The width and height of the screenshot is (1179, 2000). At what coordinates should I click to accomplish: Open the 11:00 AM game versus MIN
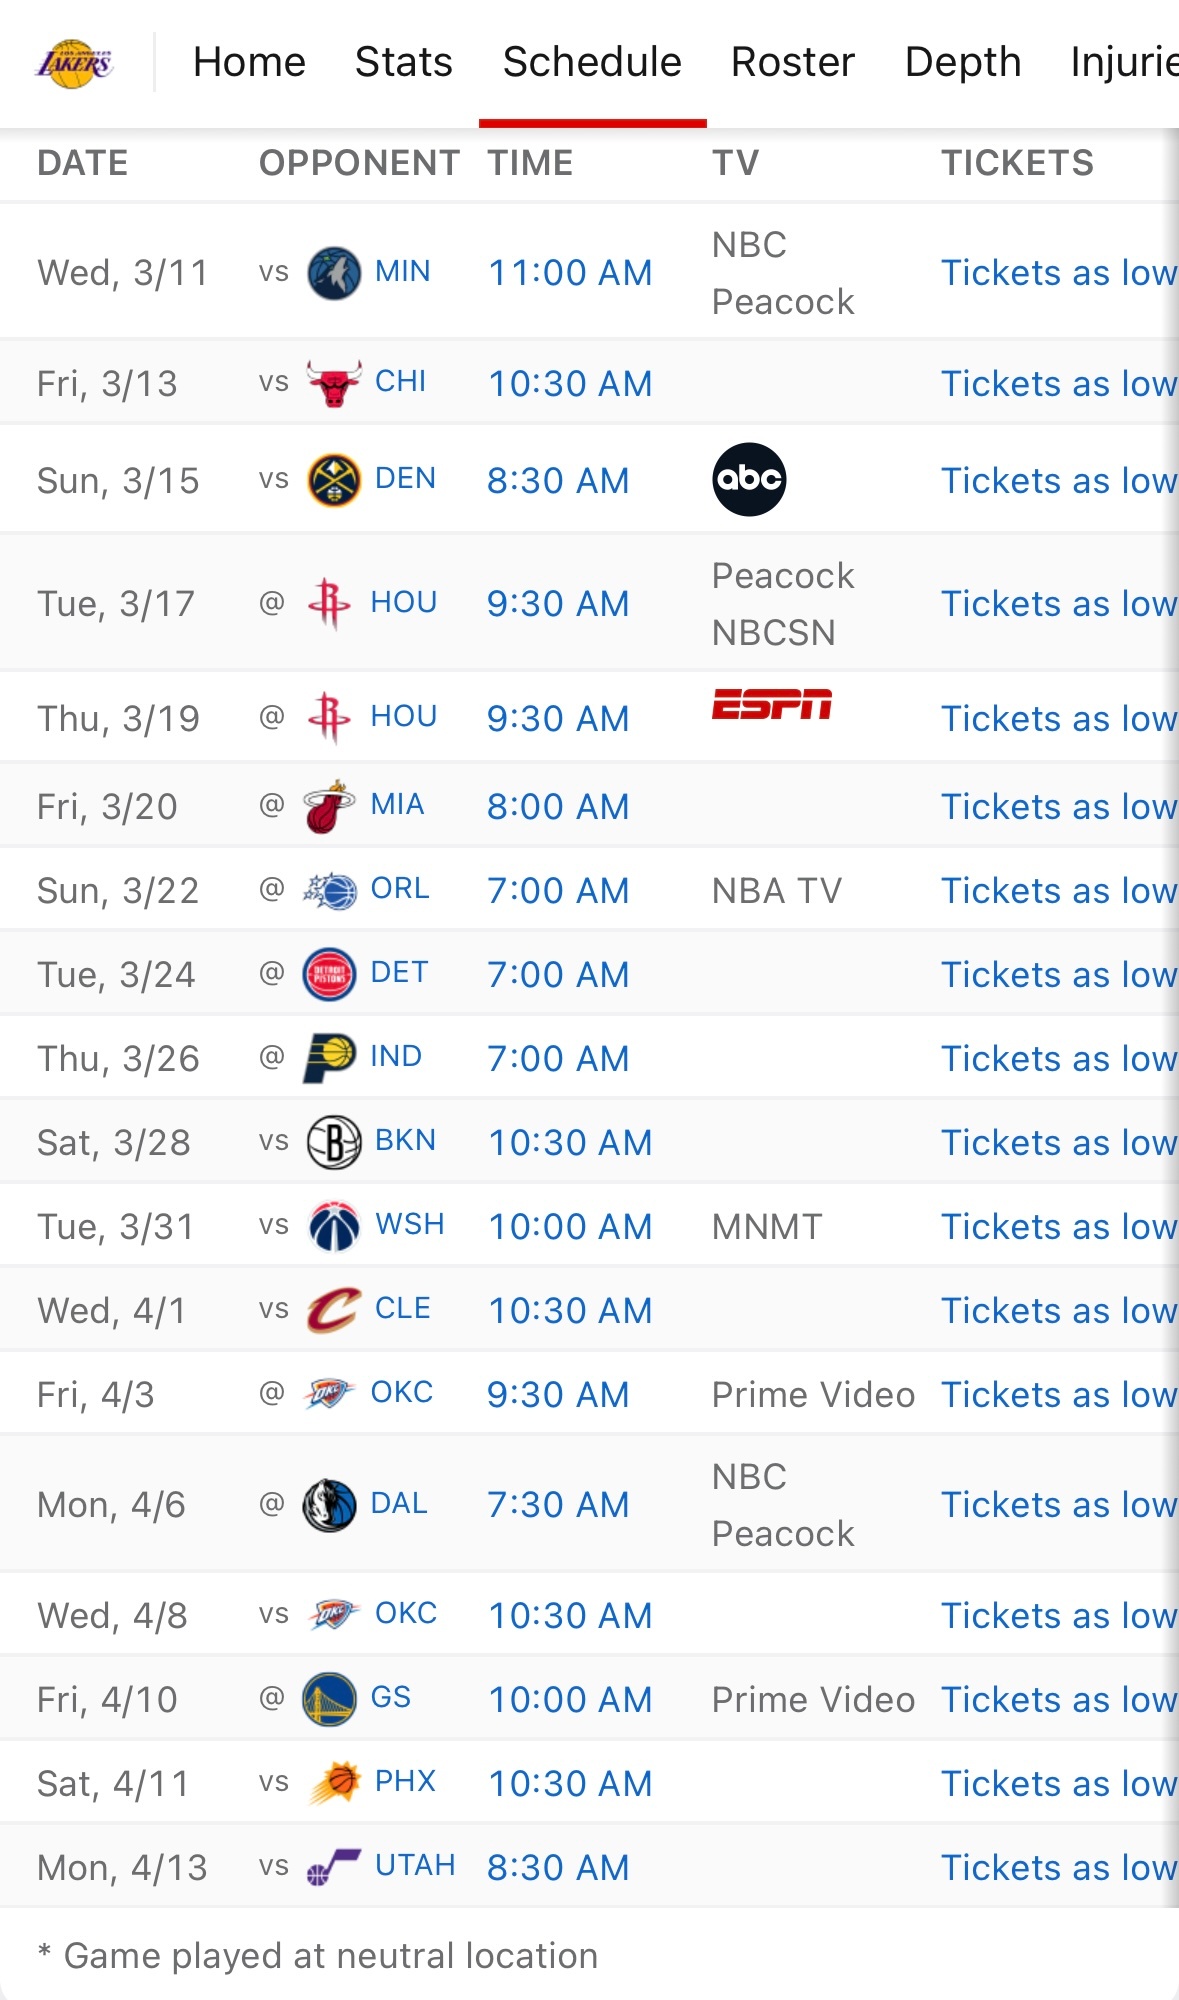570,273
